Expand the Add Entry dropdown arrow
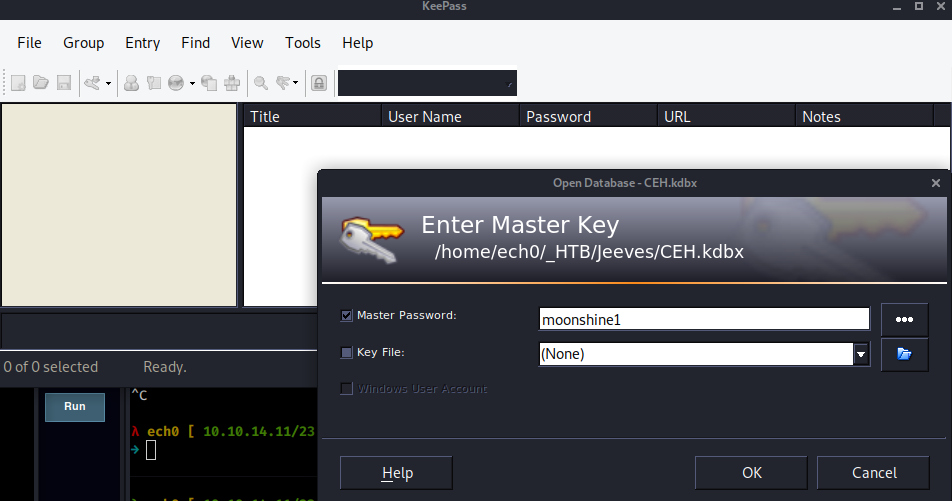This screenshot has height=501, width=952. (108, 83)
